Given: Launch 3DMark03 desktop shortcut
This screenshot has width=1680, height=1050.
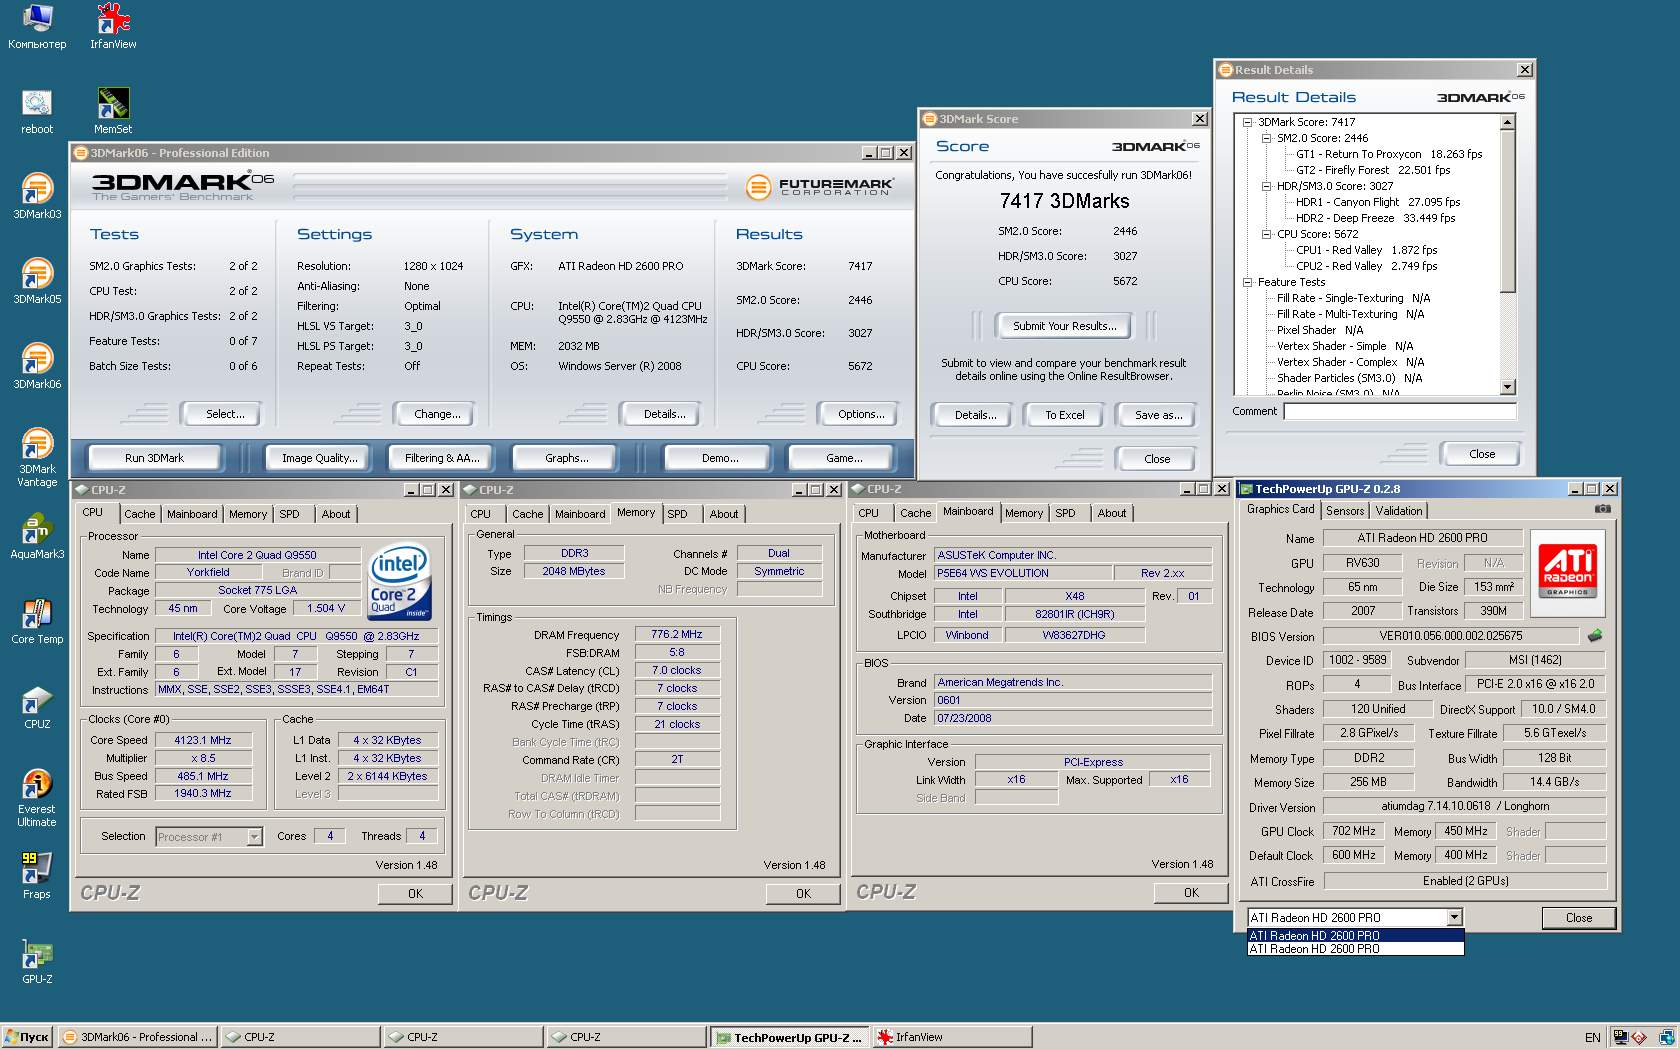Looking at the screenshot, I should point(37,197).
